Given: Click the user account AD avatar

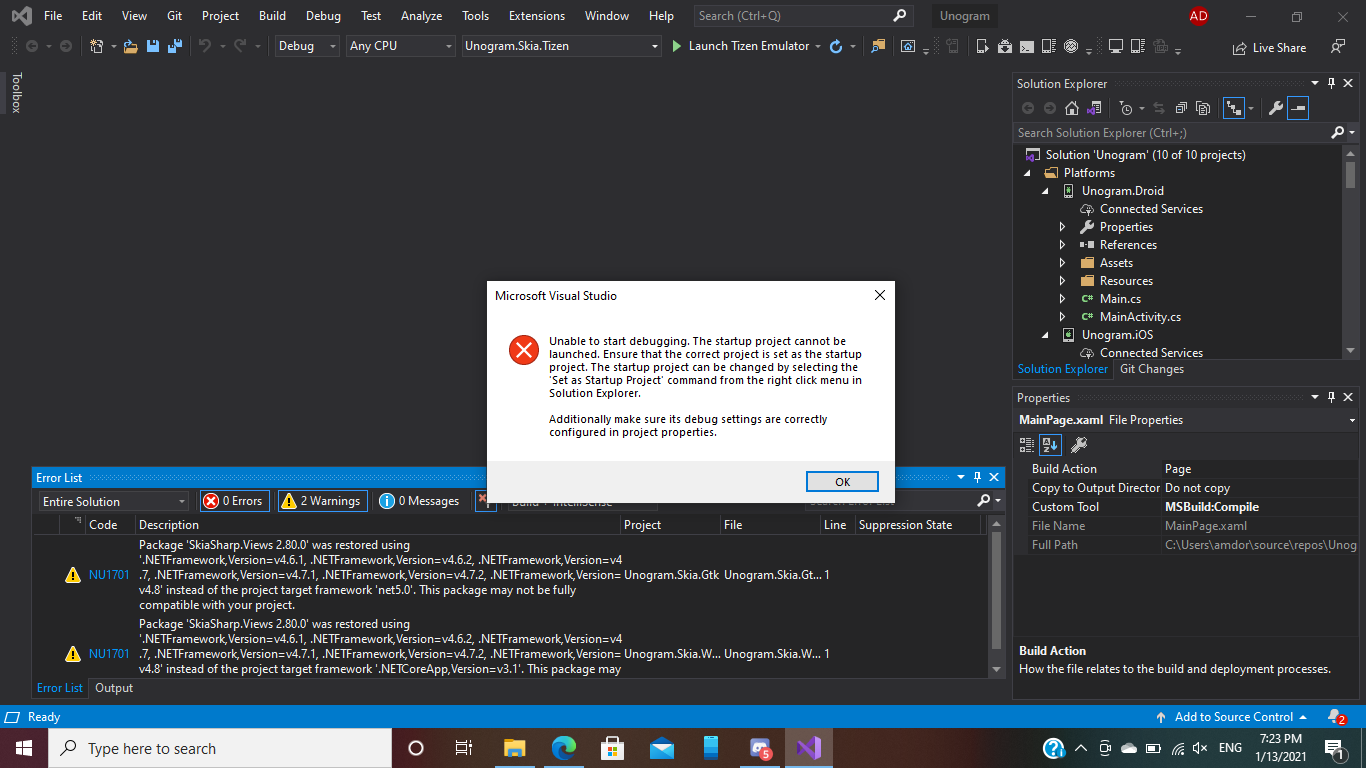Looking at the screenshot, I should click(1199, 16).
